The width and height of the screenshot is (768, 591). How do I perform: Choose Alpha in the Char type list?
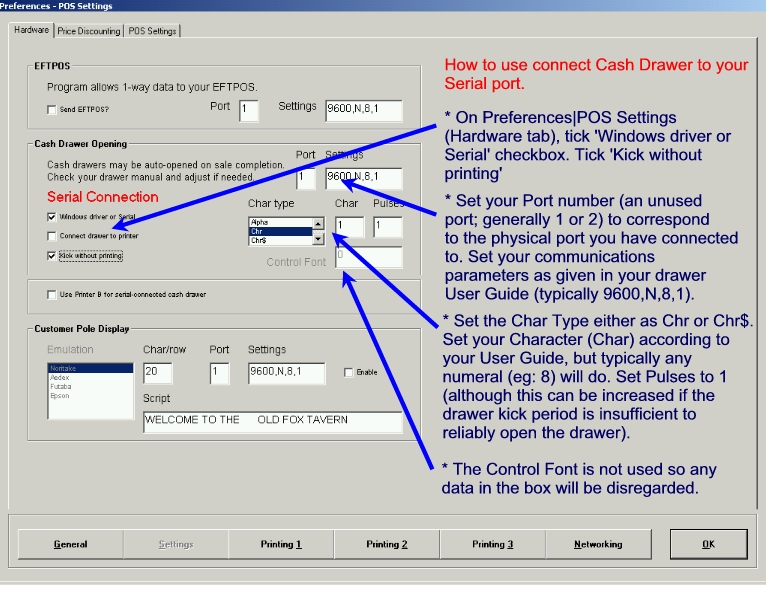280,222
